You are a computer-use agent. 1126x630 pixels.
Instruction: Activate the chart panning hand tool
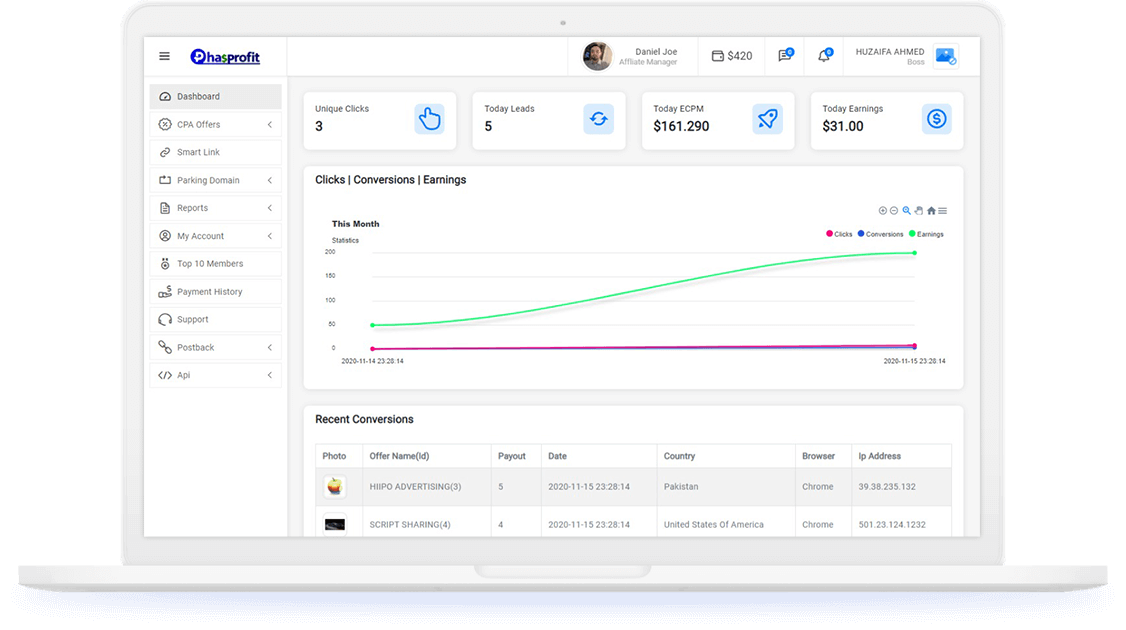click(919, 210)
